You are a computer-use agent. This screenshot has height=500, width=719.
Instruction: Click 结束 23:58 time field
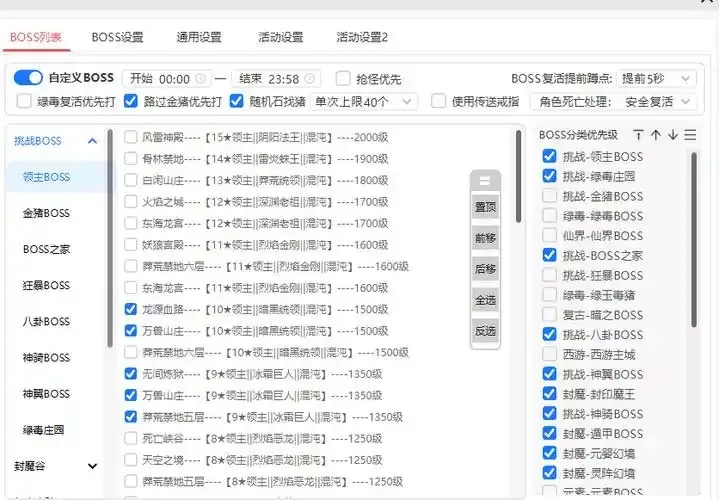coord(276,79)
